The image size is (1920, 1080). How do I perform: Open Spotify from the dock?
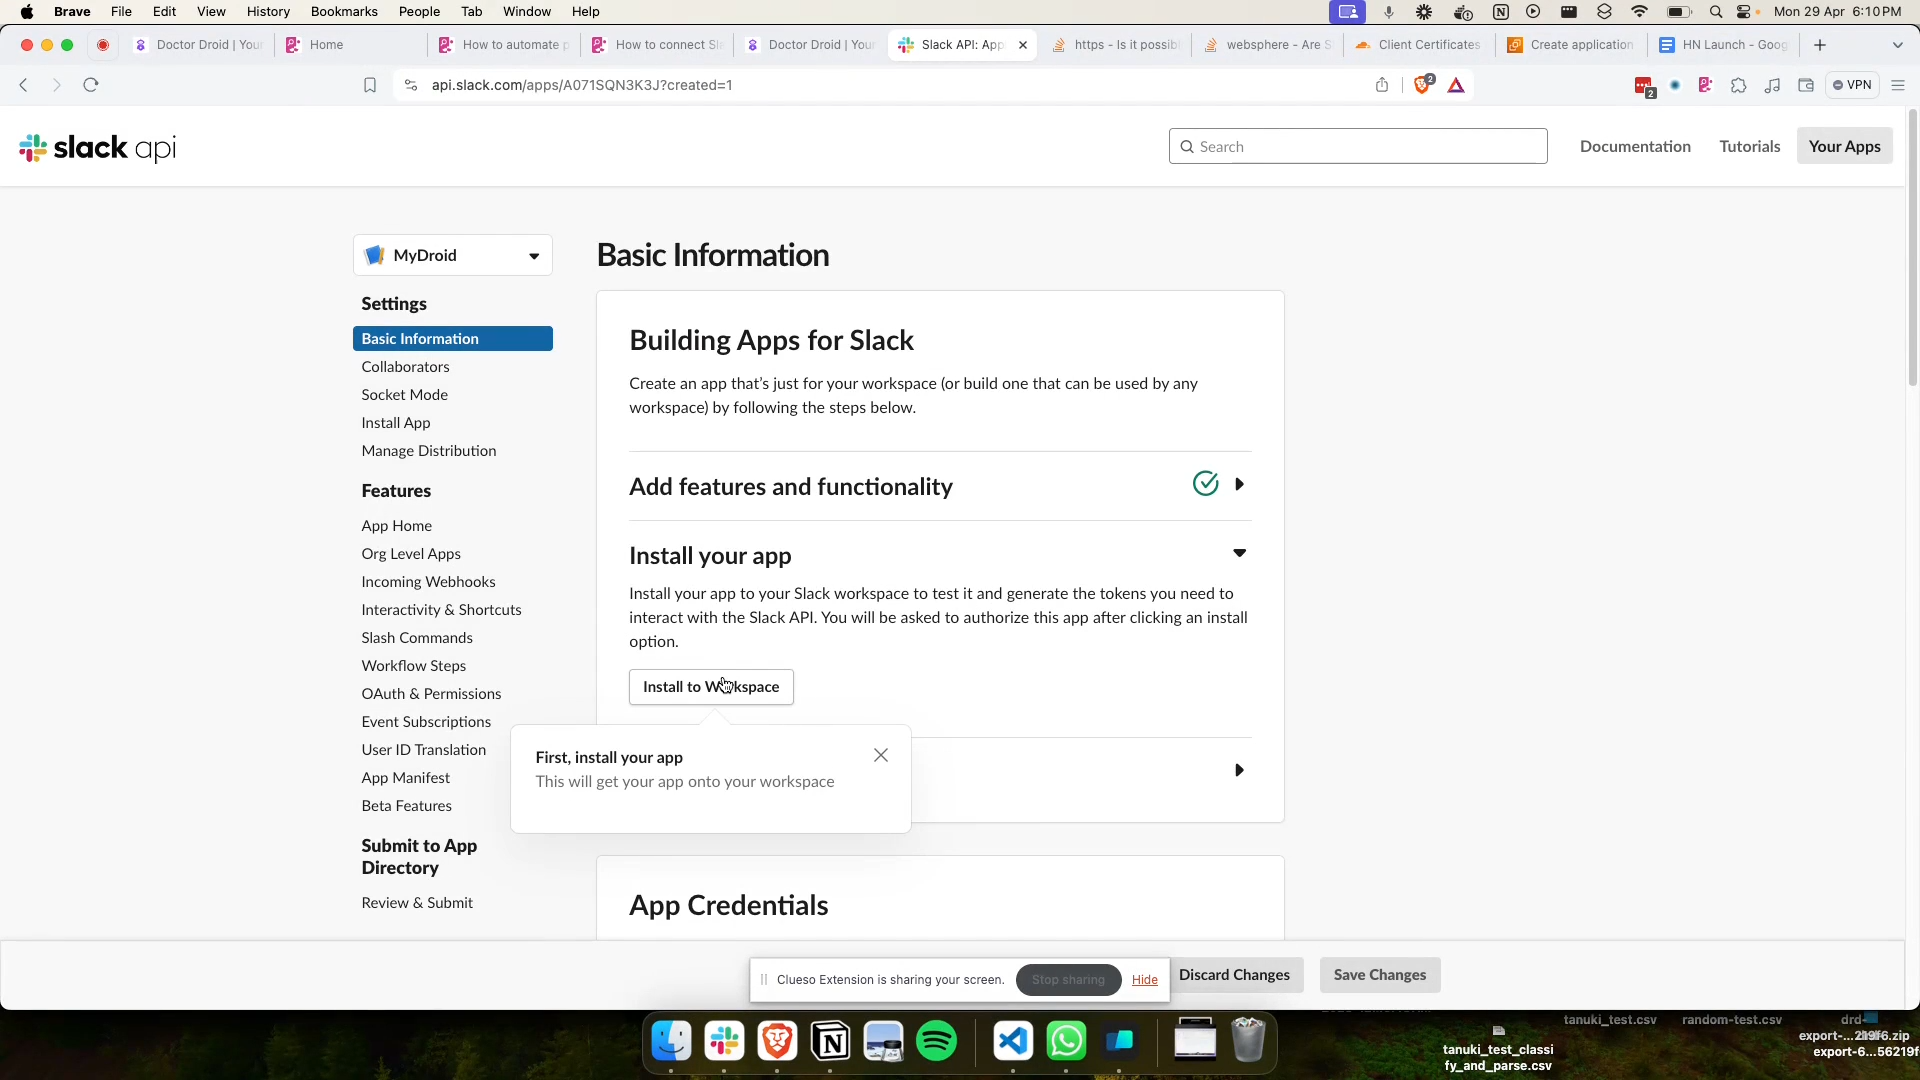[x=936, y=1042]
